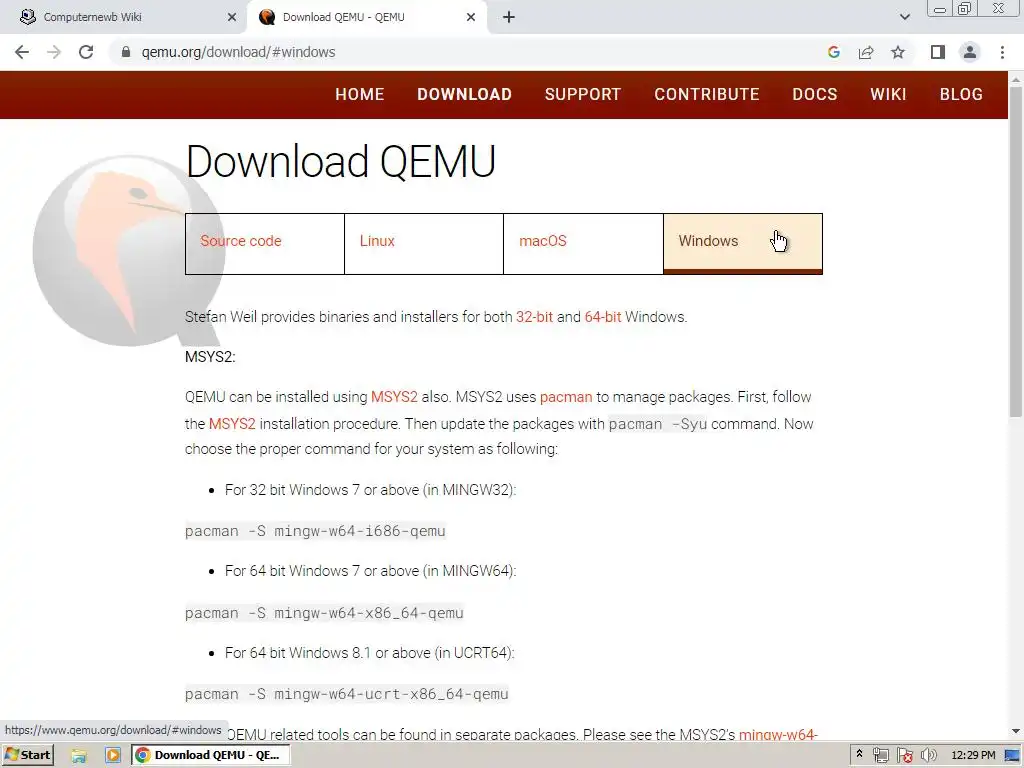Image resolution: width=1024 pixels, height=768 pixels.
Task: Click the show desktop tray icon
Action: 1013,756
